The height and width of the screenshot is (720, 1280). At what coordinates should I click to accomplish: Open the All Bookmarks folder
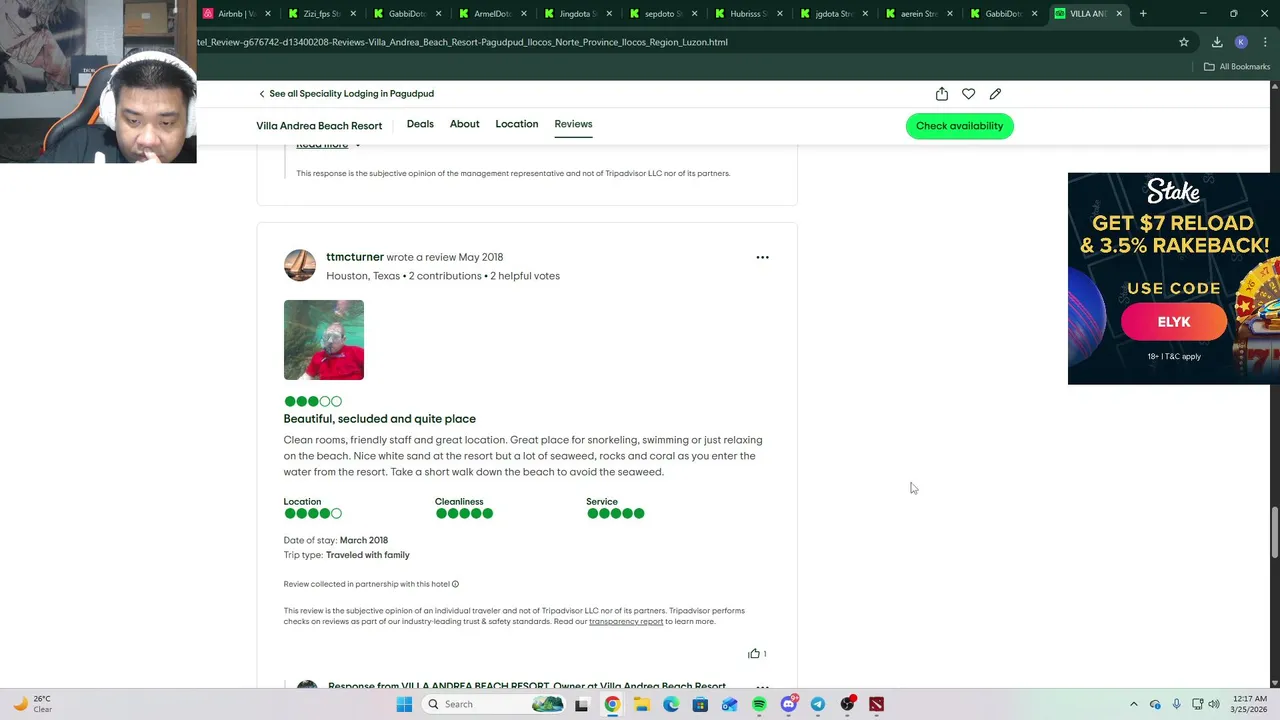click(x=1237, y=67)
